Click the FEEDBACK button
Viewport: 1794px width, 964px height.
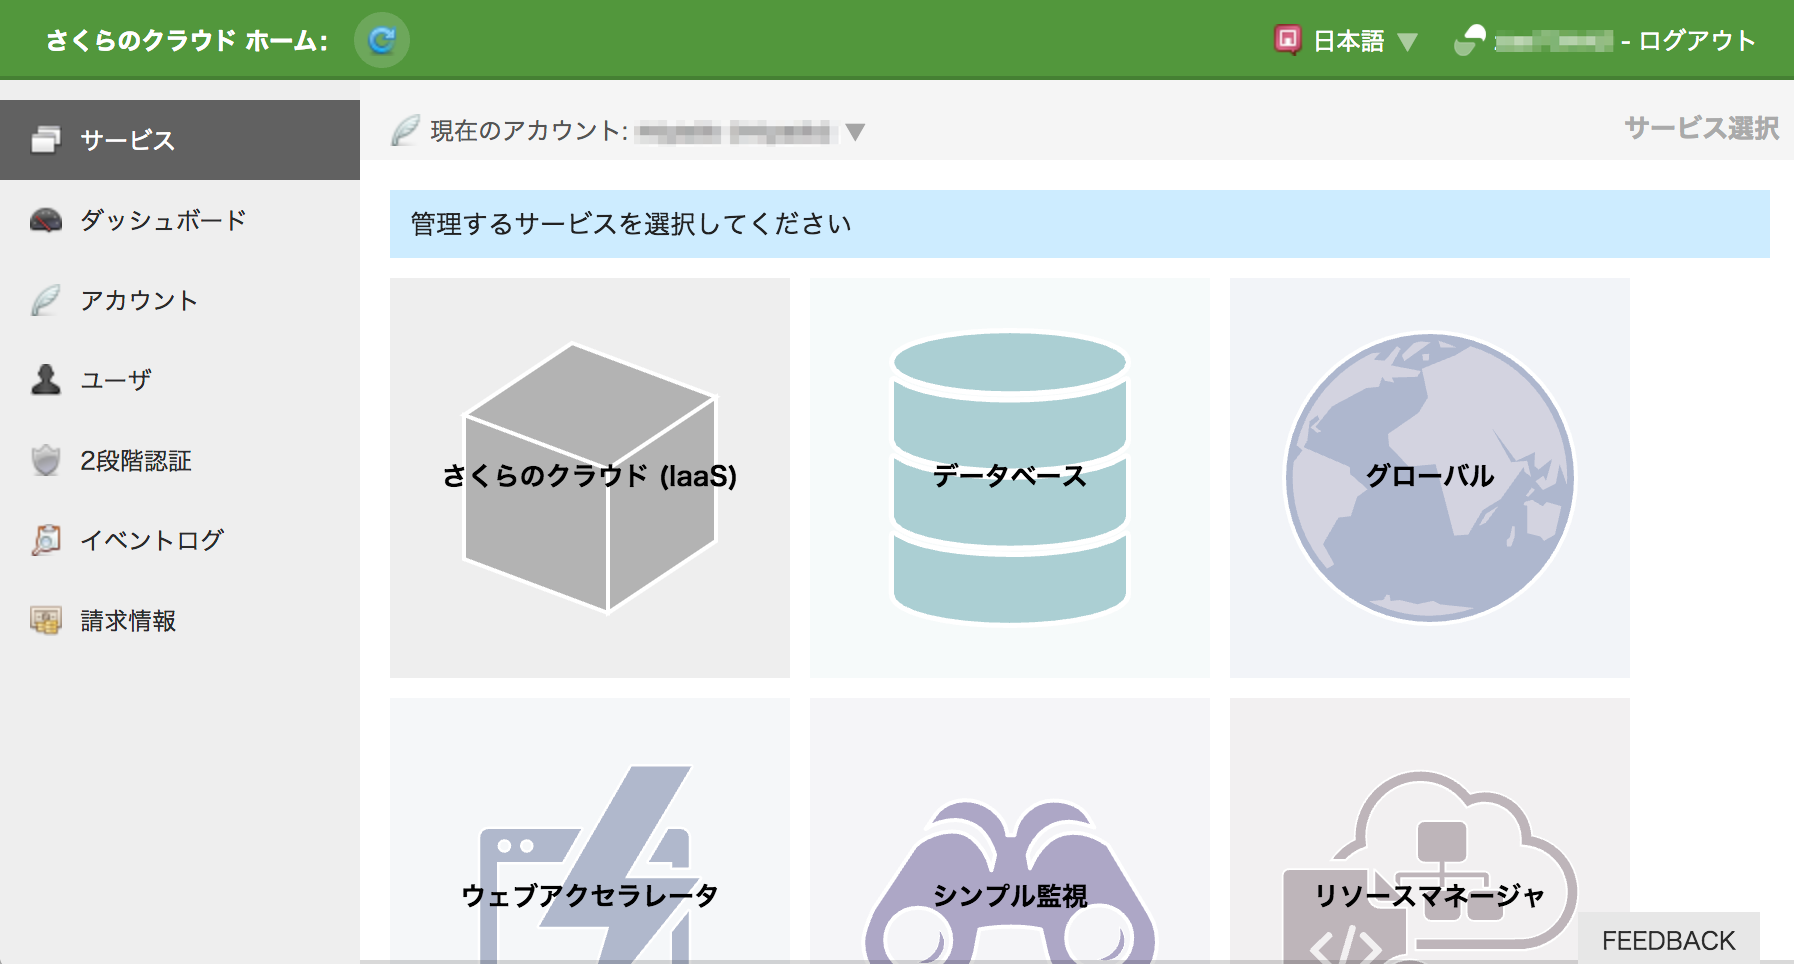click(1669, 940)
